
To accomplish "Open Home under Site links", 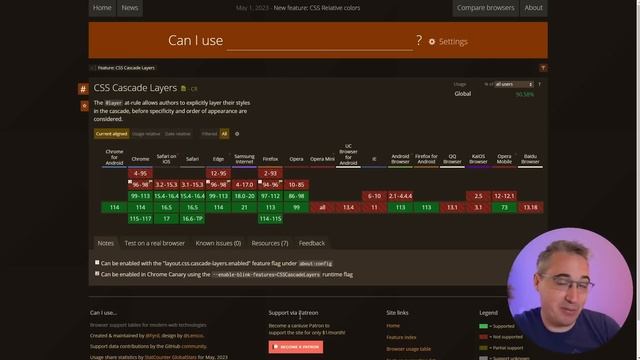I will [x=393, y=326].
